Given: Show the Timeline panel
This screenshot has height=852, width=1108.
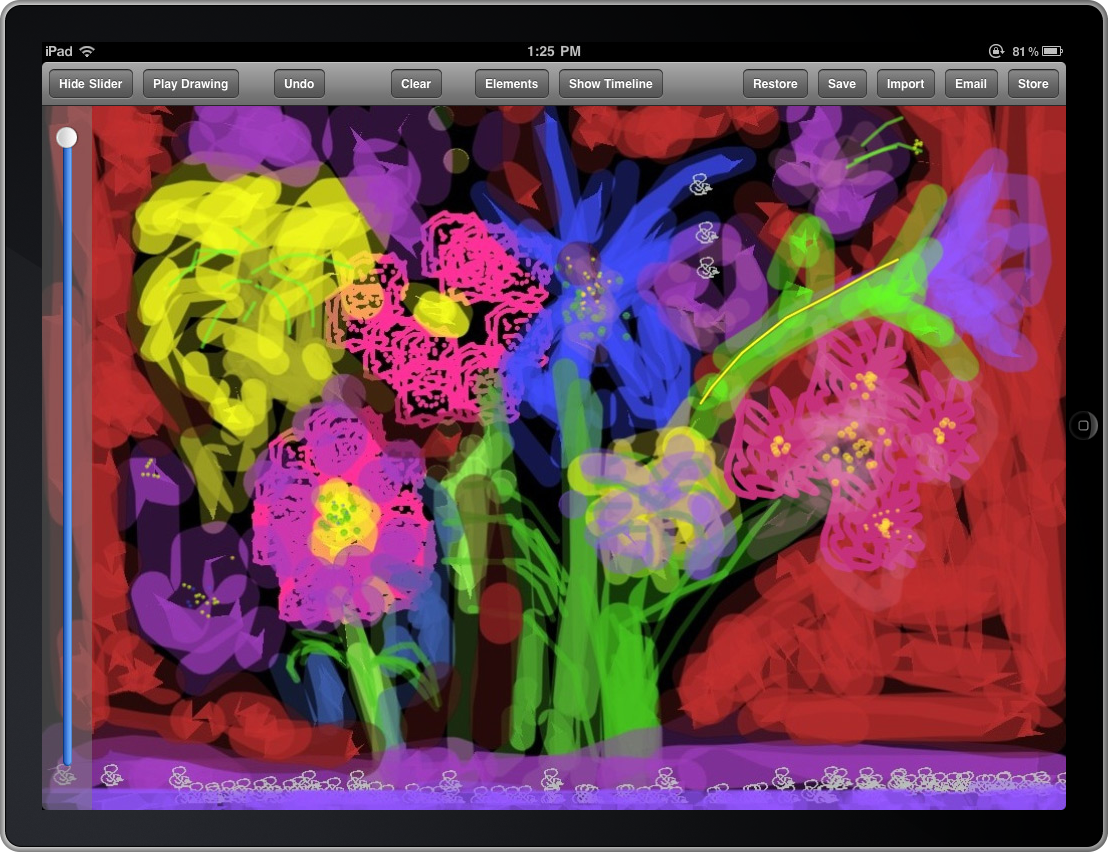Looking at the screenshot, I should (x=611, y=83).
